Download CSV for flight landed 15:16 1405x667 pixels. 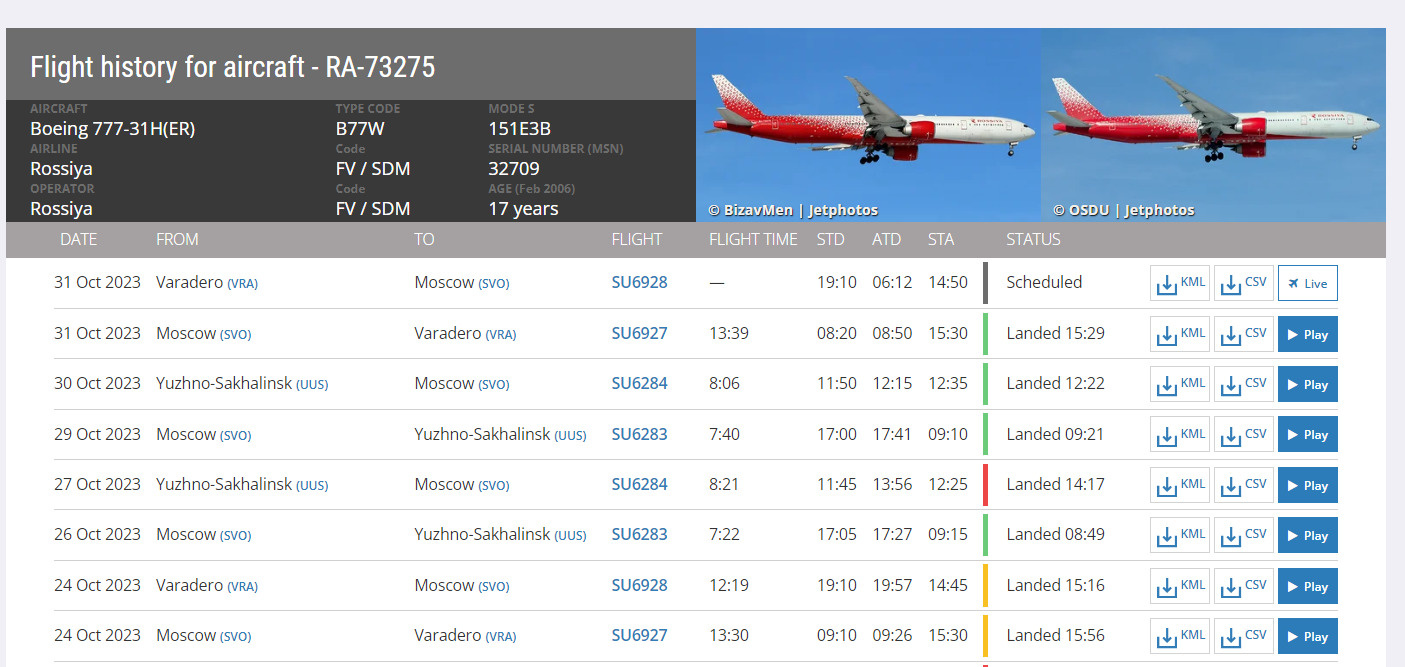tap(1243, 586)
